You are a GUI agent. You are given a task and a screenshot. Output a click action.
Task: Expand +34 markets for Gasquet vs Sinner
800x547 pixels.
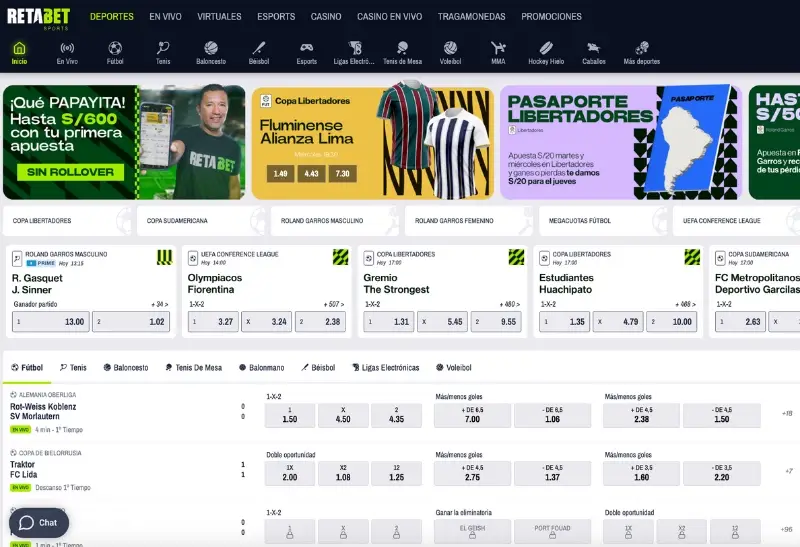coord(159,304)
